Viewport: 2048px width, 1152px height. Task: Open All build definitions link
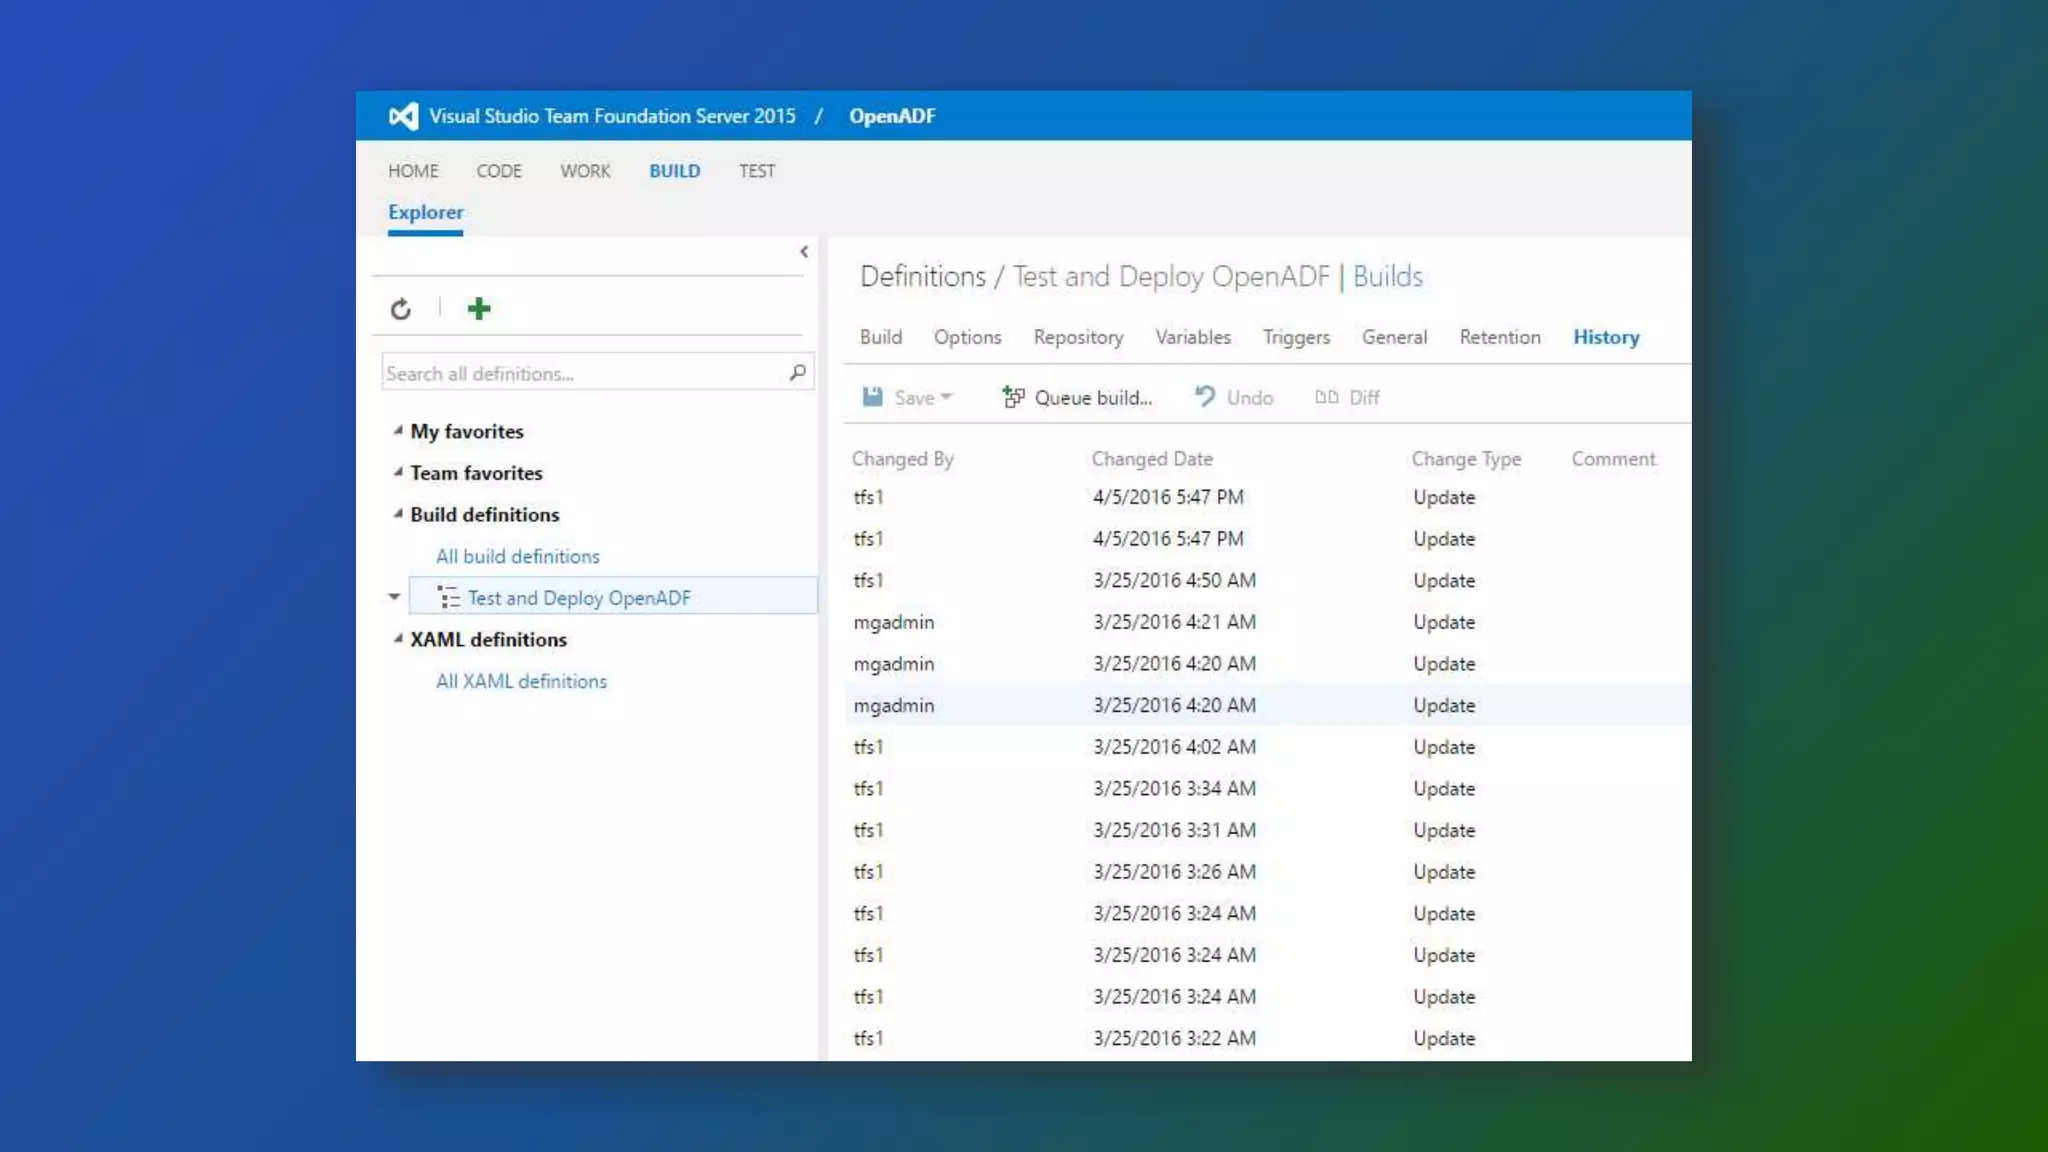pyautogui.click(x=517, y=556)
